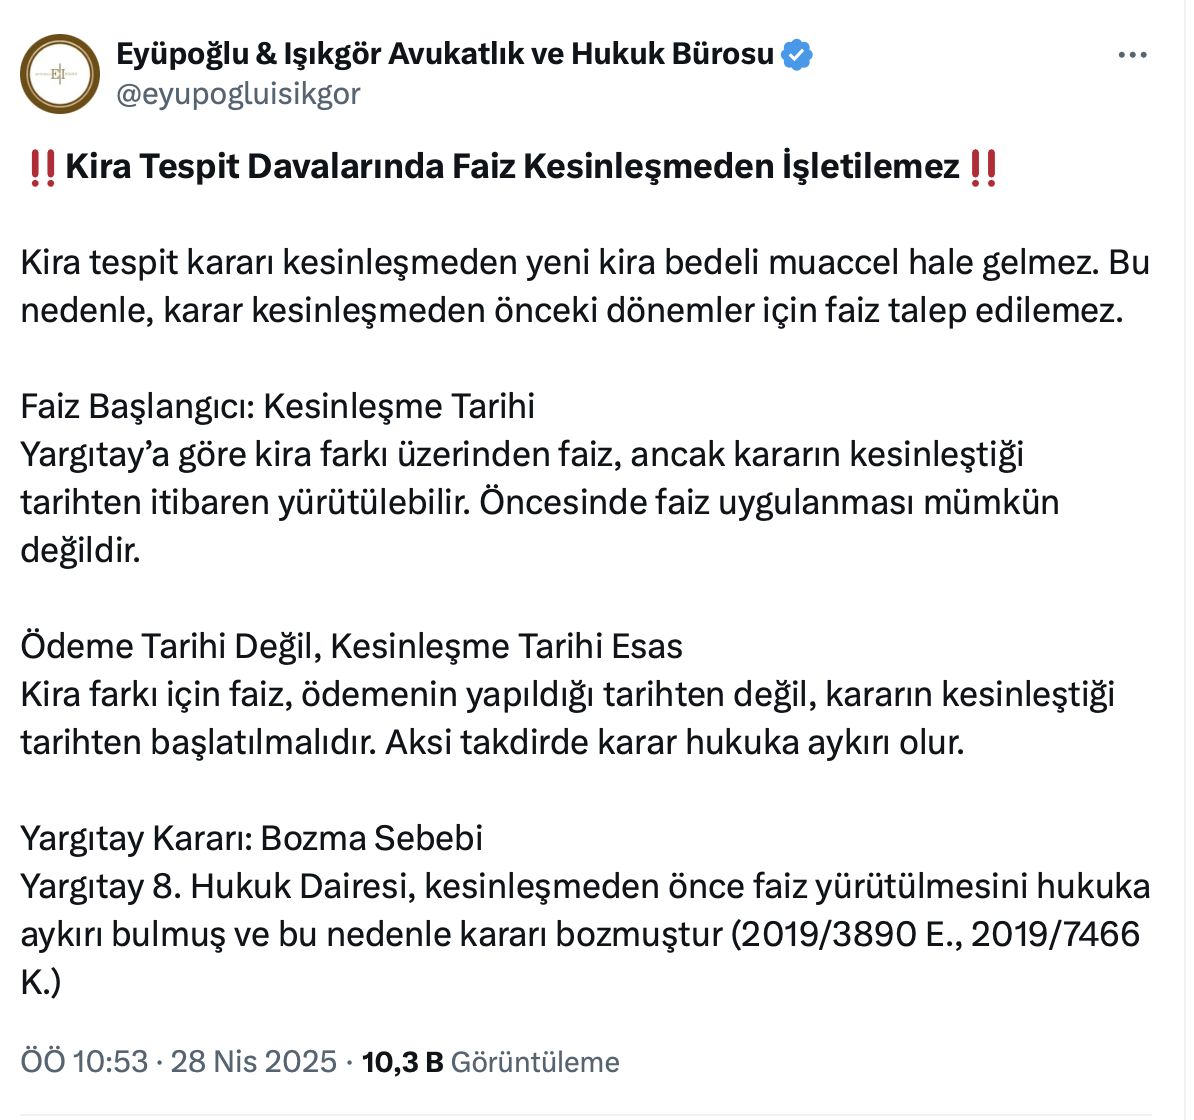
Task: Click the red exclamation emoji after the title
Action: click(x=983, y=167)
